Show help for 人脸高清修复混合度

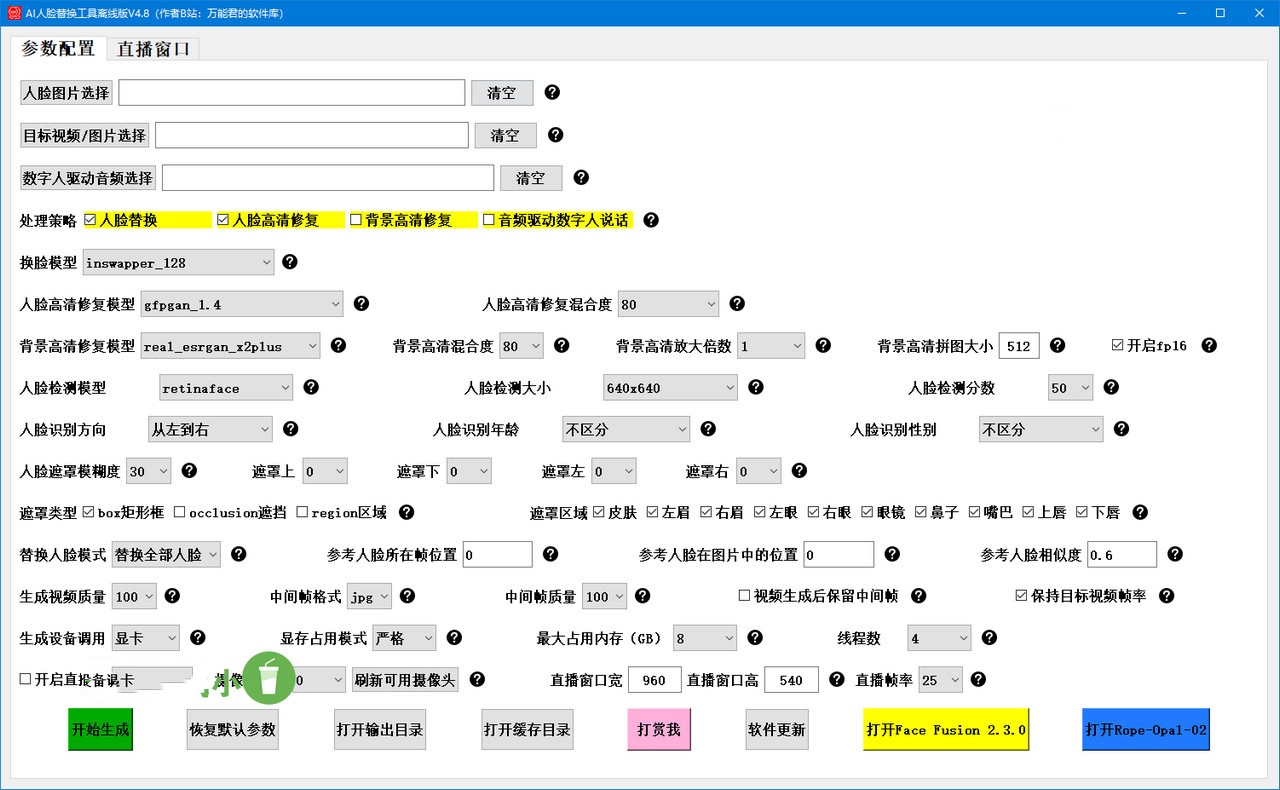tap(737, 303)
